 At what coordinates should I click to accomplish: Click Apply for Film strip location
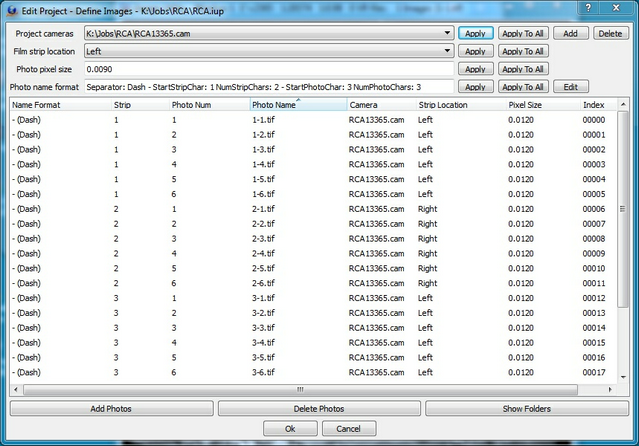(x=476, y=51)
